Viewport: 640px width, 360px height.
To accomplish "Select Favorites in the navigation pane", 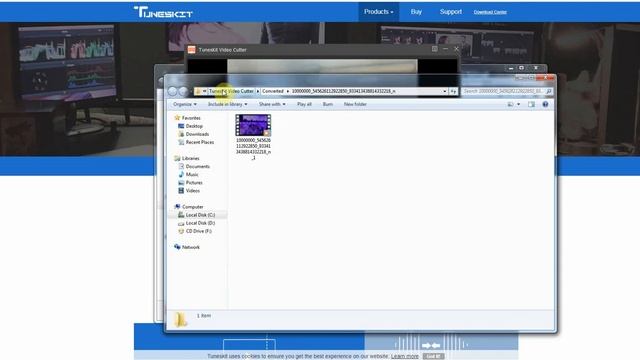I will [x=191, y=118].
